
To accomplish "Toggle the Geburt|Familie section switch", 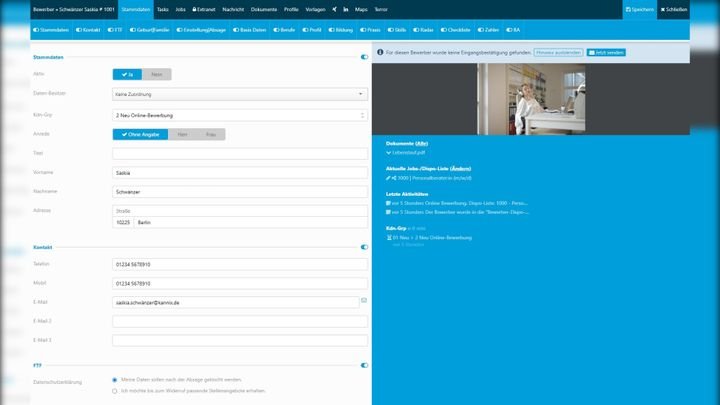I will (x=132, y=30).
